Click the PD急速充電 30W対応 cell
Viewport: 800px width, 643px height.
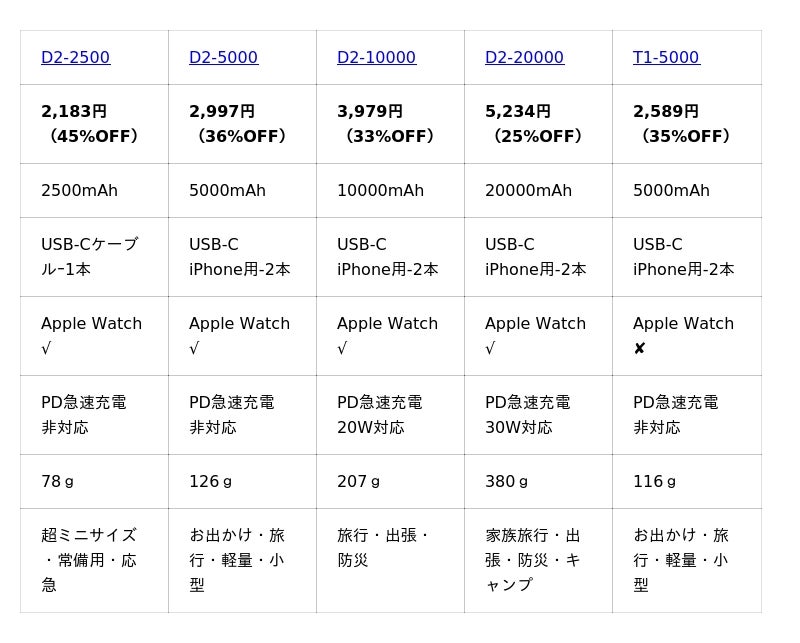pyautogui.click(x=527, y=415)
